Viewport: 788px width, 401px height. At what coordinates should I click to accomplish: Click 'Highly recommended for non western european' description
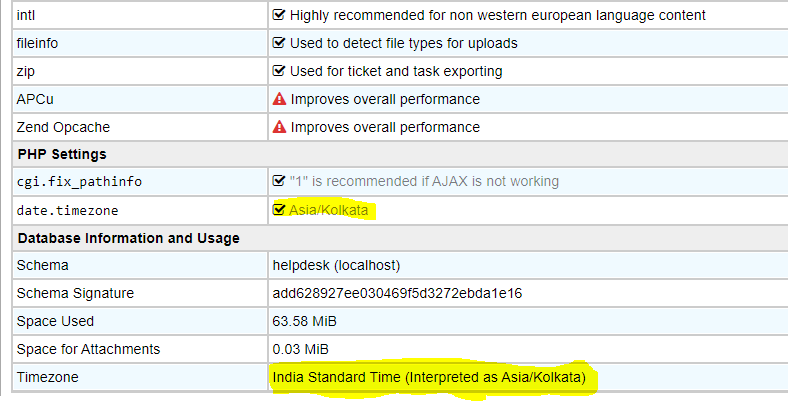click(498, 16)
